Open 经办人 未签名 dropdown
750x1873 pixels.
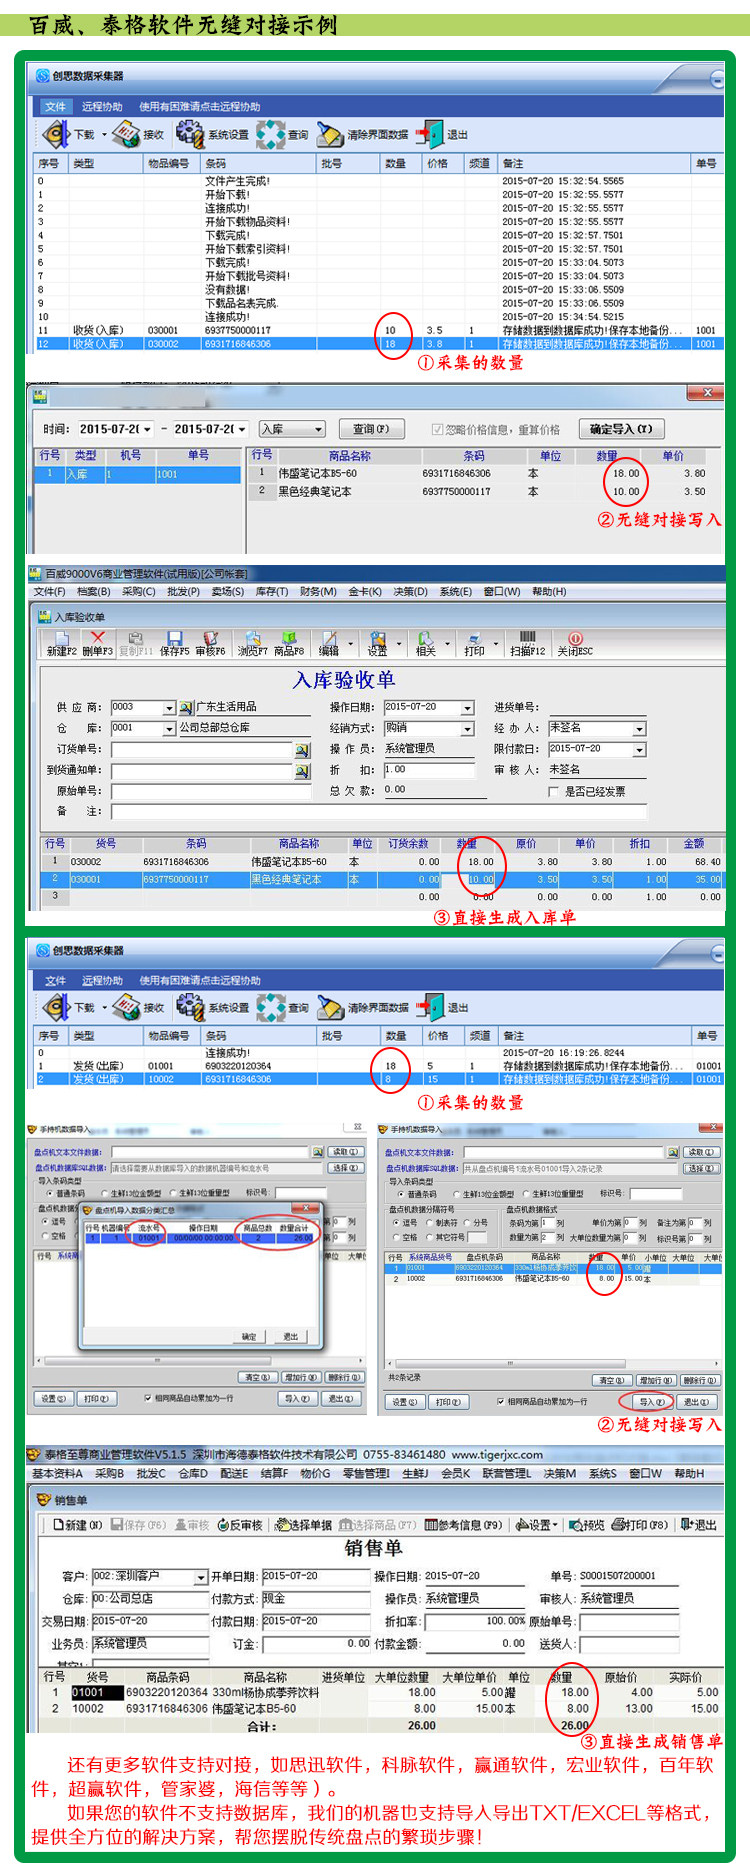pos(640,729)
